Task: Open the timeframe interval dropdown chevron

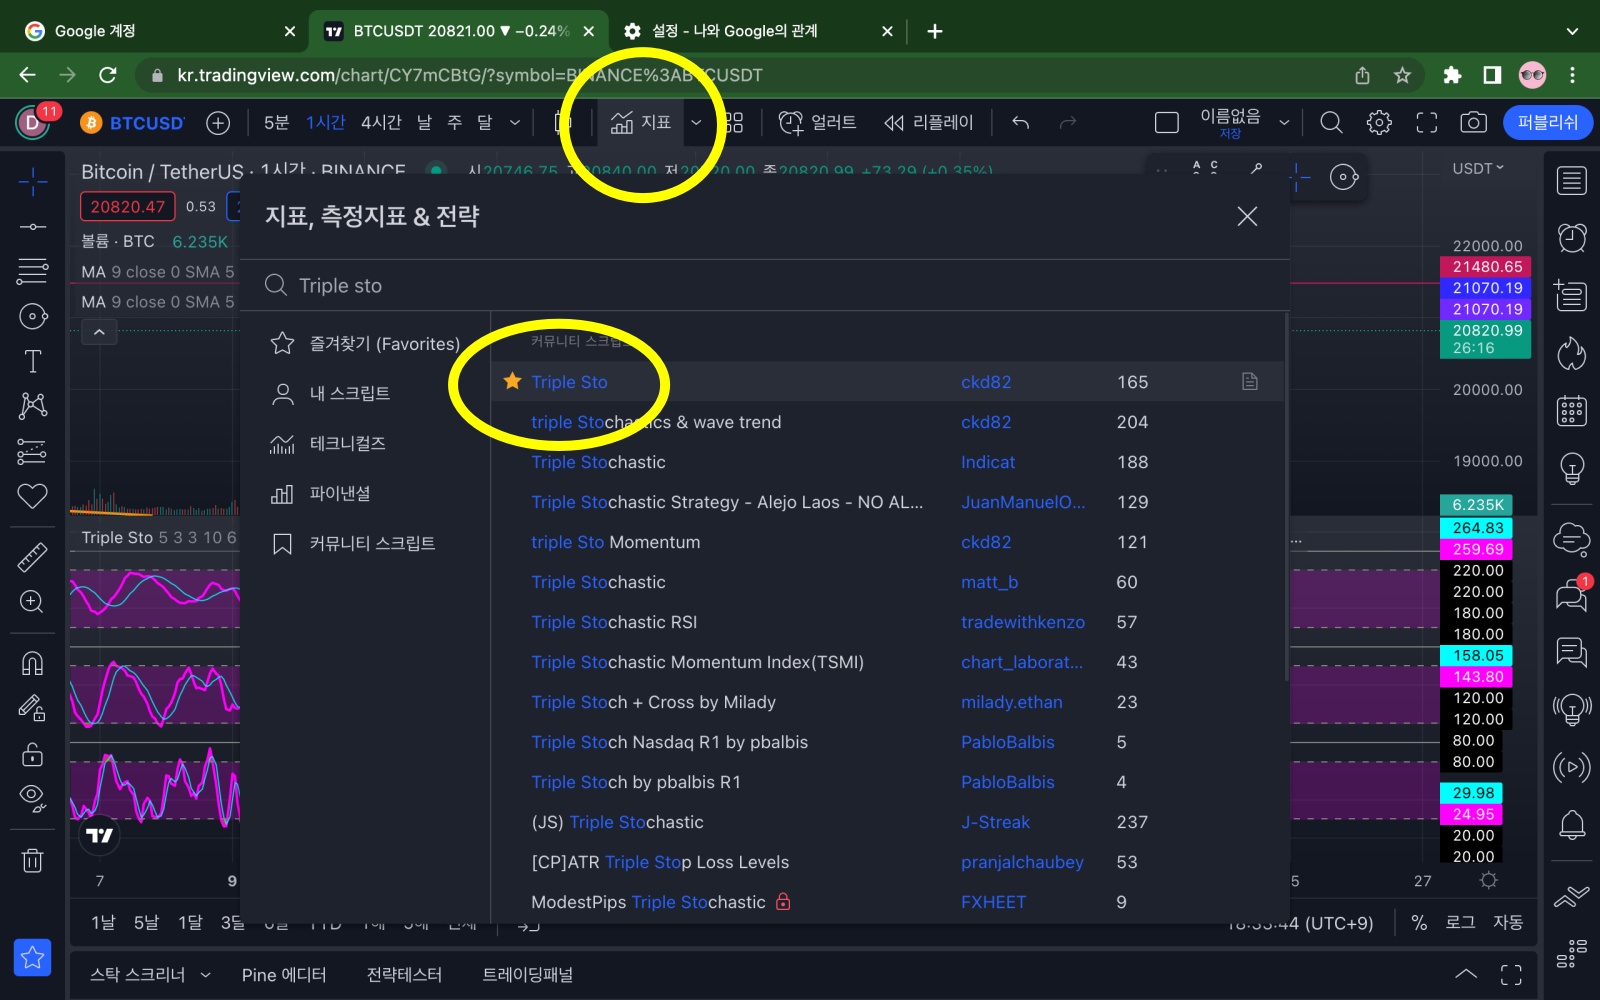Action: (x=515, y=122)
